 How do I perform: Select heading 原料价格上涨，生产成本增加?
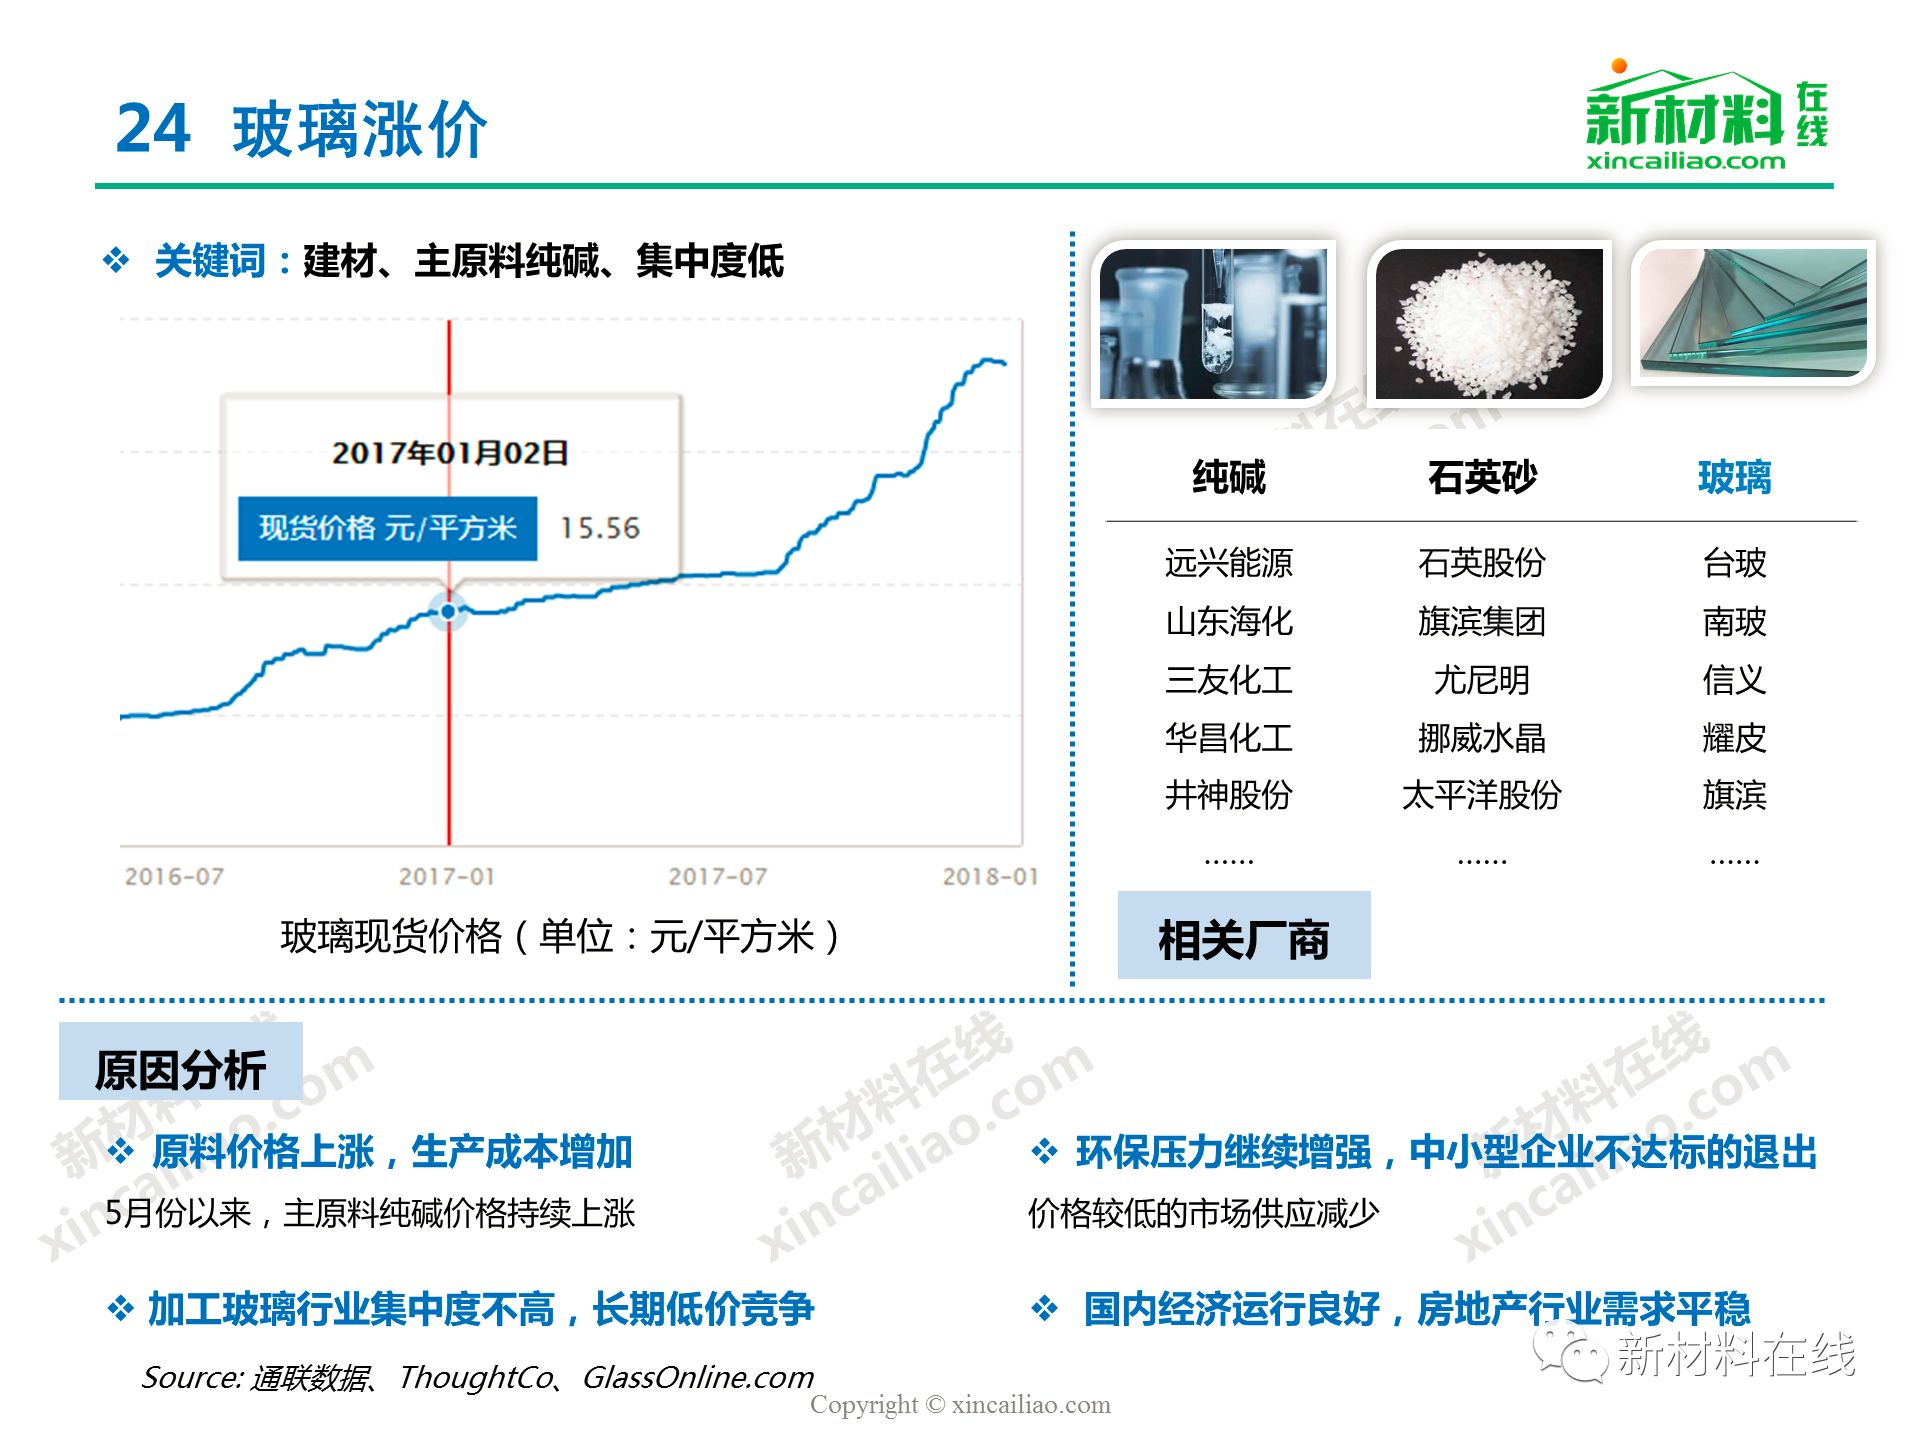coord(392,1152)
